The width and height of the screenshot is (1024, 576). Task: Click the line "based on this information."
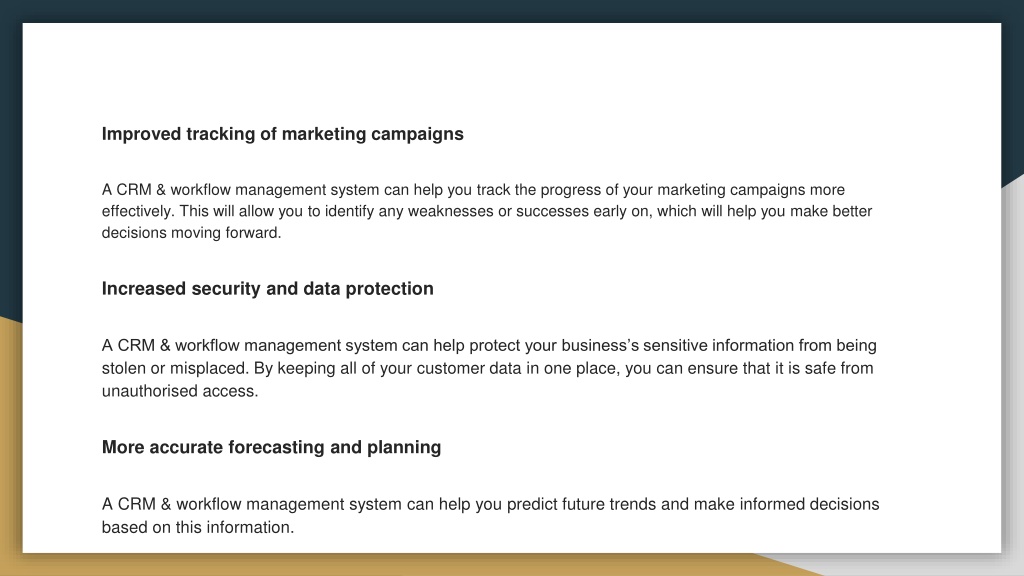tap(198, 528)
